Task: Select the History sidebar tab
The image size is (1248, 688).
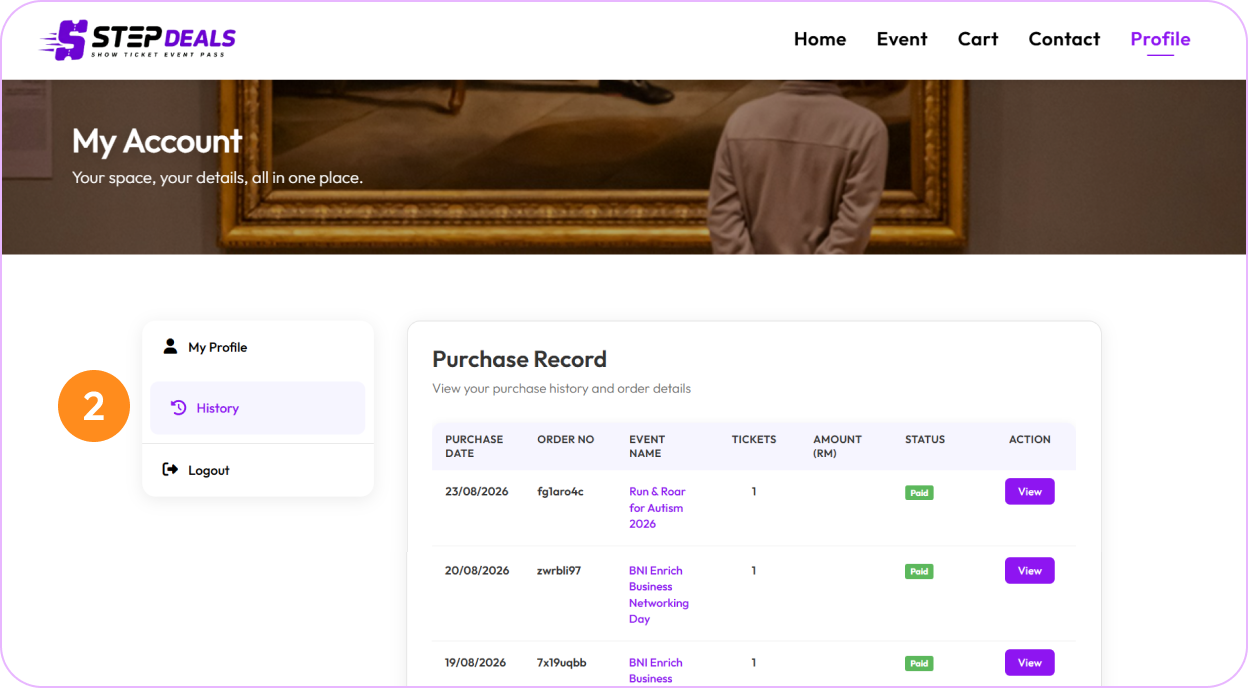Action: (258, 408)
